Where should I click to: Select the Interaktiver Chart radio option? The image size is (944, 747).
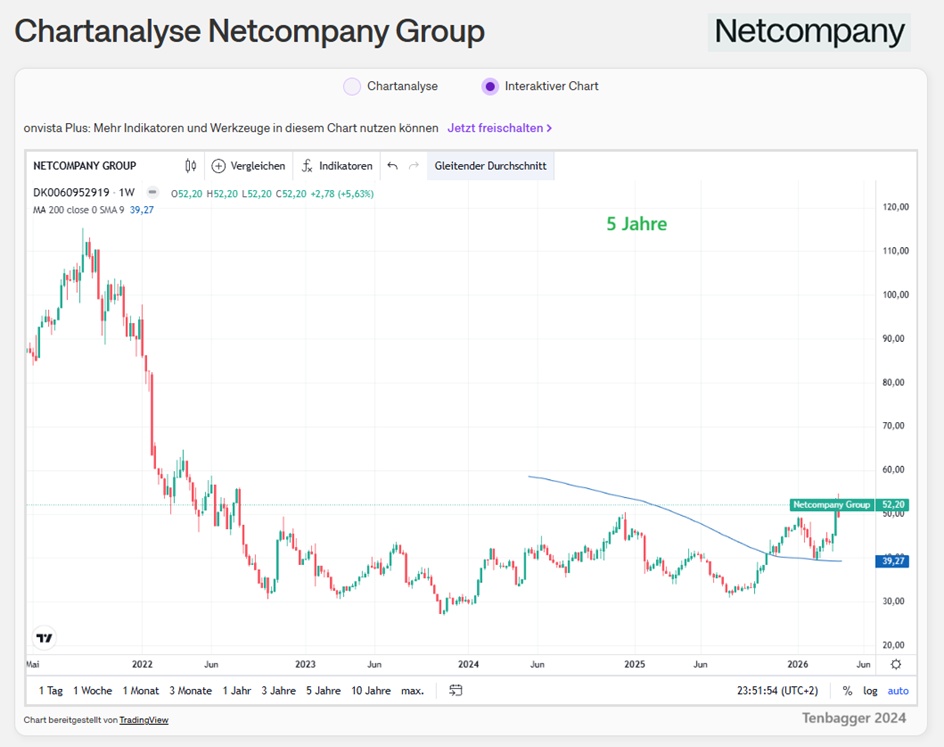(x=490, y=86)
